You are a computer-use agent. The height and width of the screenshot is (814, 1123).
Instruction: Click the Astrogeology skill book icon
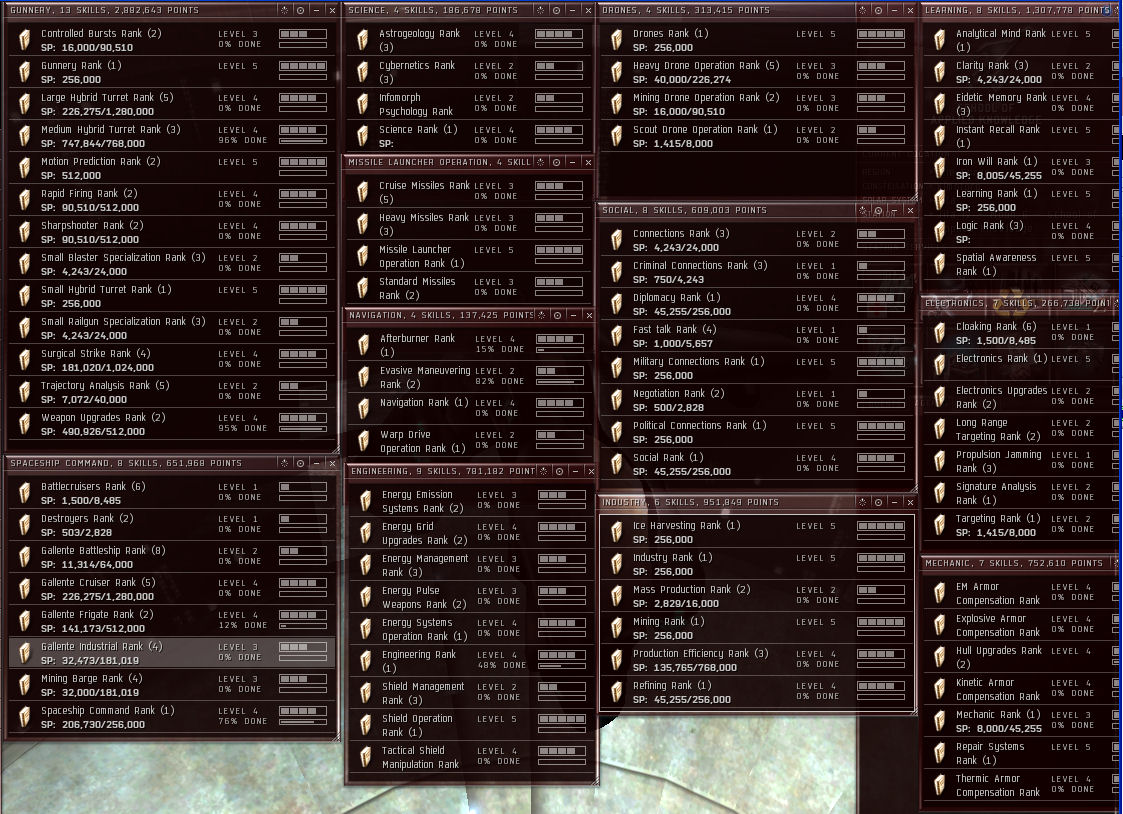tap(362, 40)
